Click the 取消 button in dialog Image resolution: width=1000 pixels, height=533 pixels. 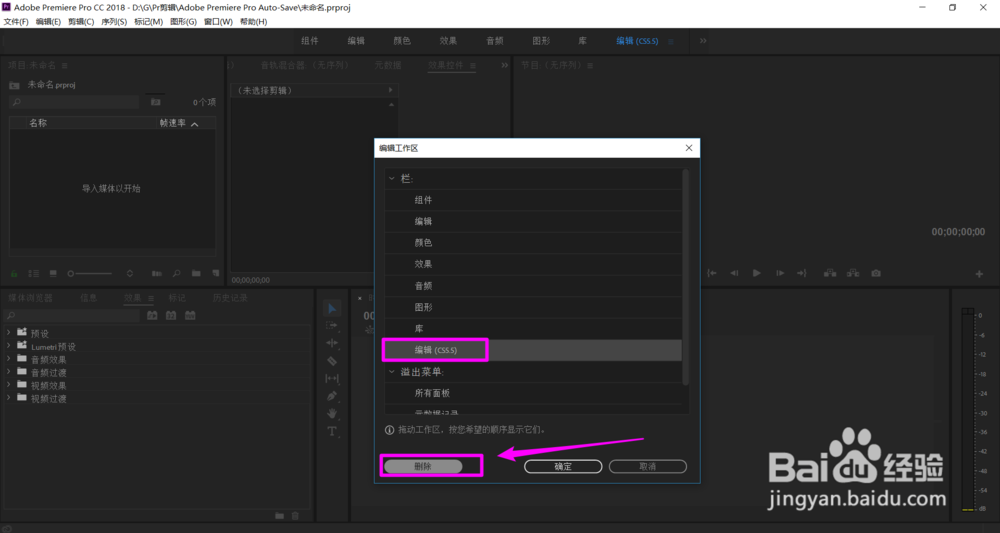click(x=647, y=466)
